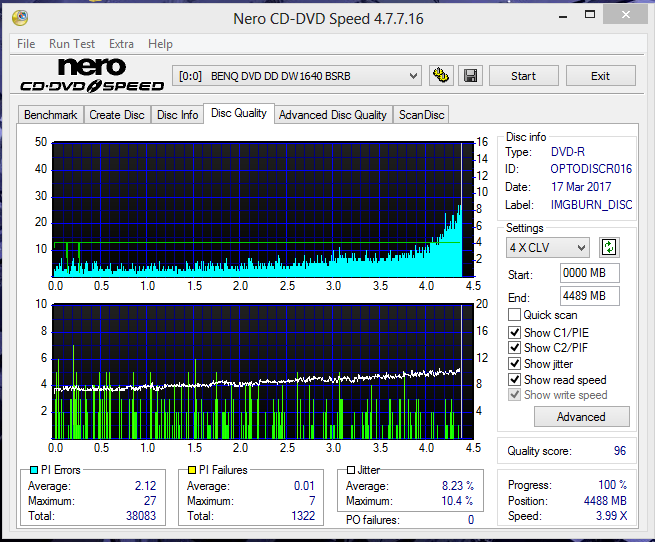Click the date 17 Mar 2017
655x542 pixels.
[x=581, y=187]
